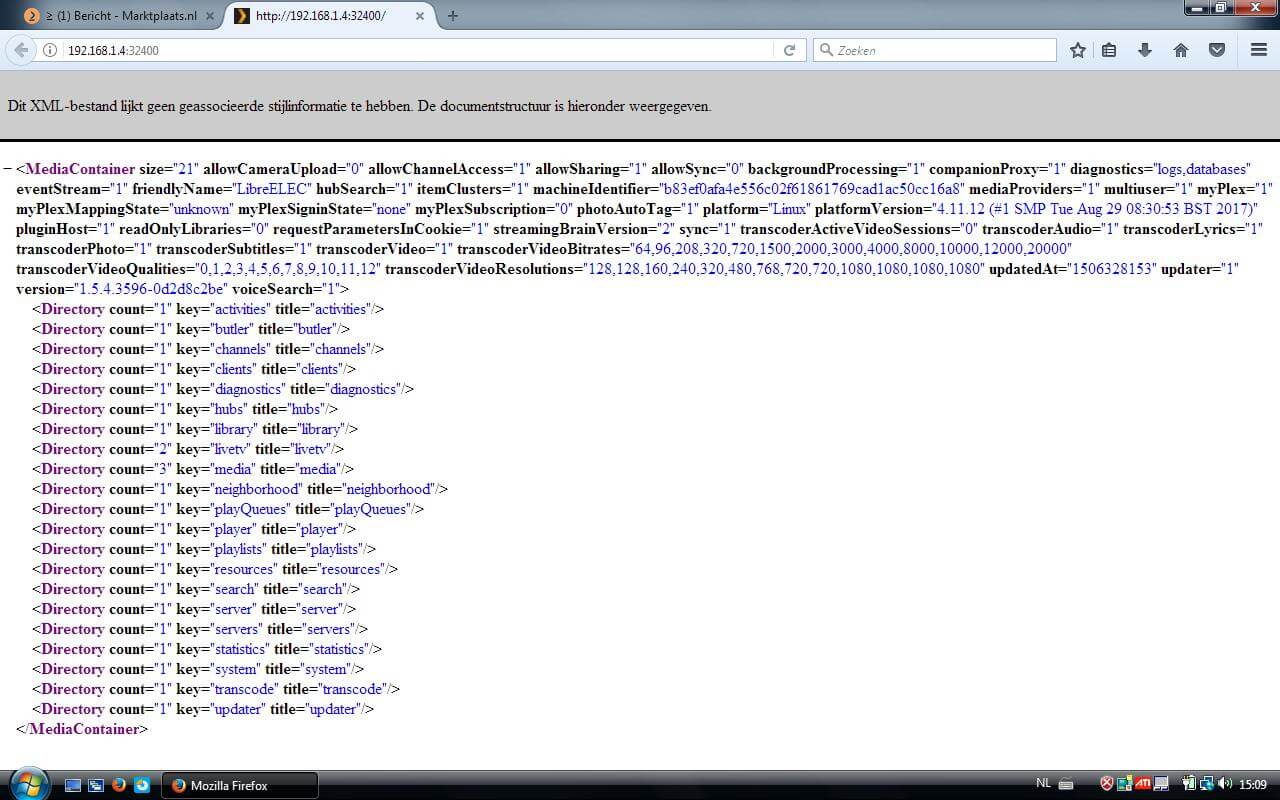
Task: Show site information icon in address bar
Action: click(50, 50)
